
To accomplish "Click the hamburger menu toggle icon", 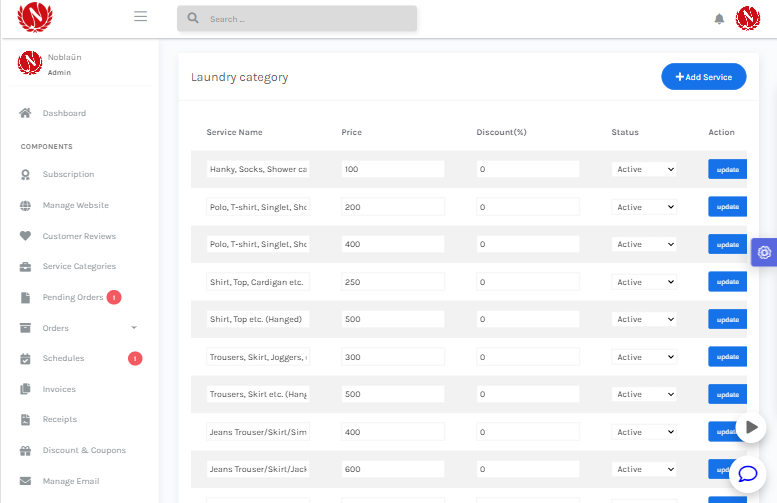I will tap(140, 17).
